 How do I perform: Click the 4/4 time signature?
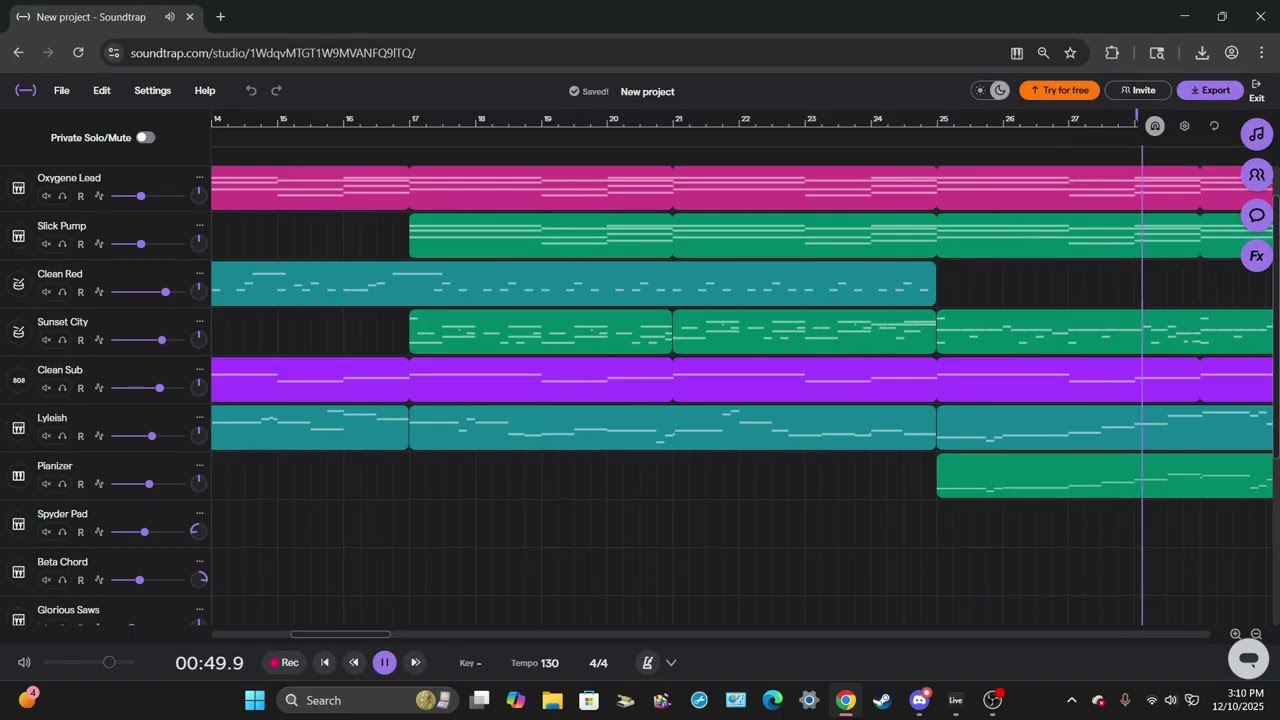click(x=599, y=663)
